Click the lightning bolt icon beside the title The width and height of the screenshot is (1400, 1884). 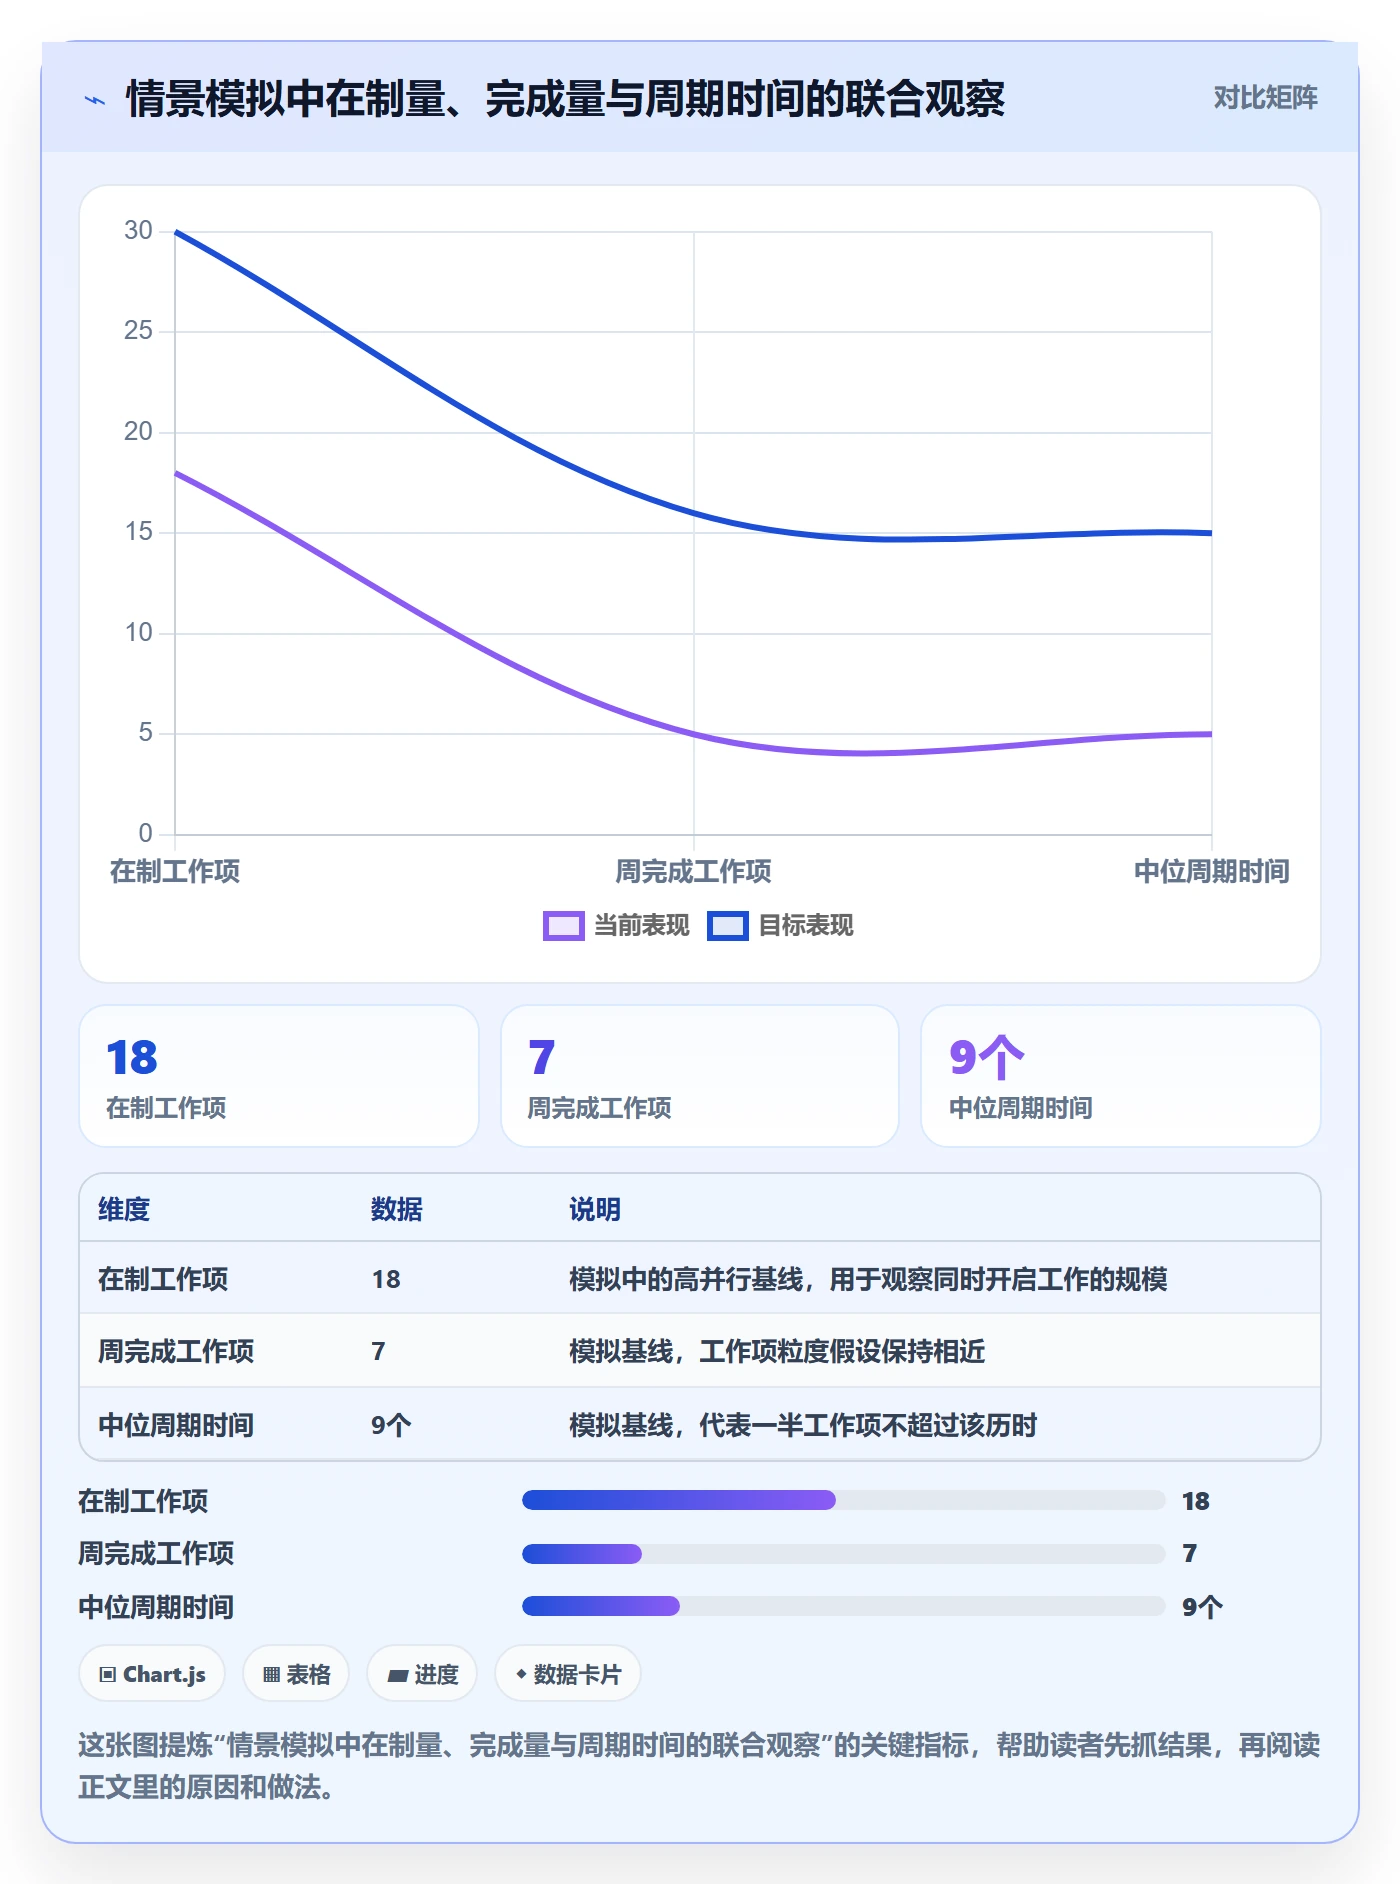[95, 100]
